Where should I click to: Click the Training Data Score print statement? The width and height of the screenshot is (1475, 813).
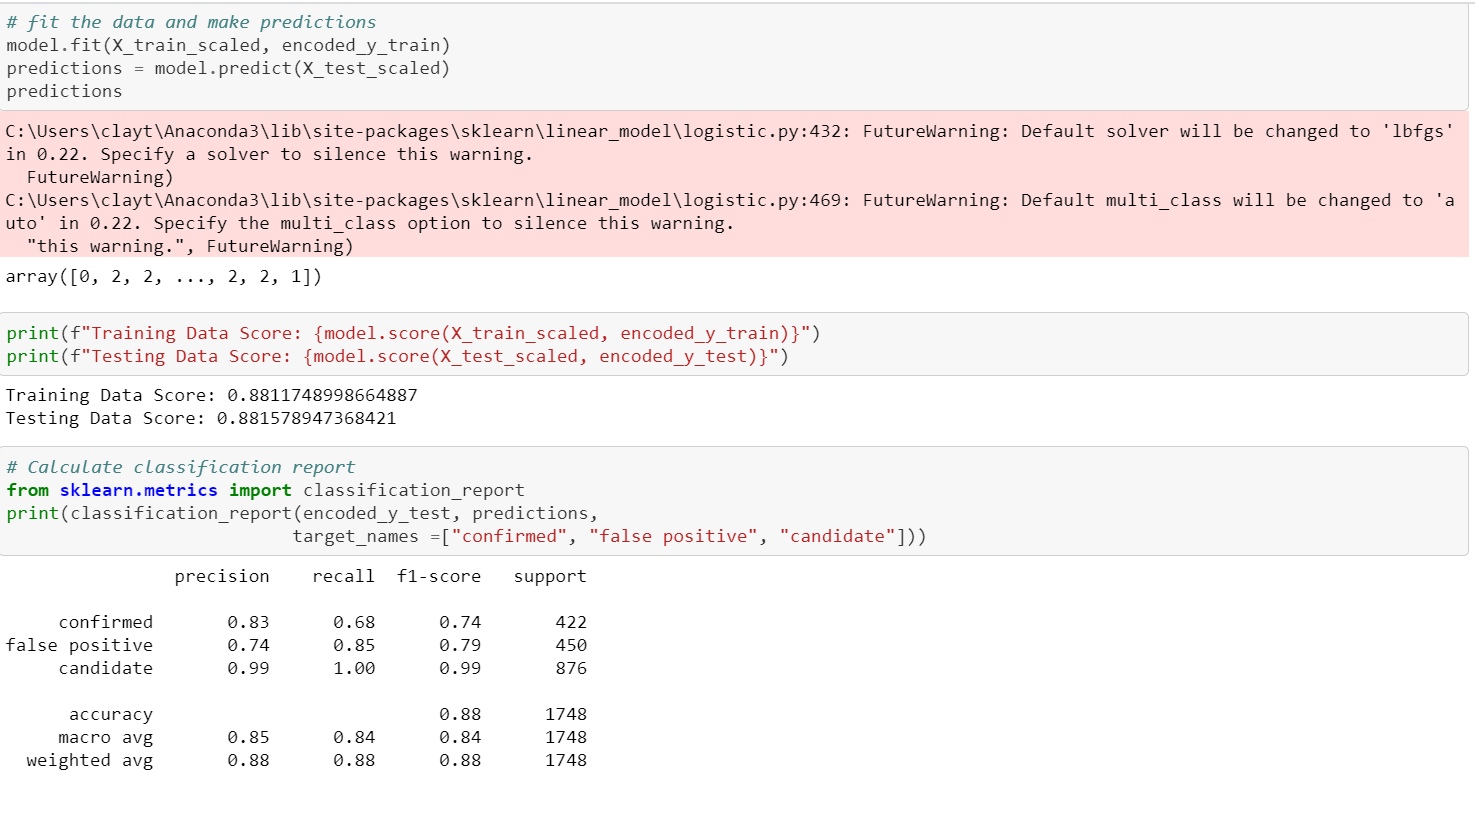click(x=413, y=333)
